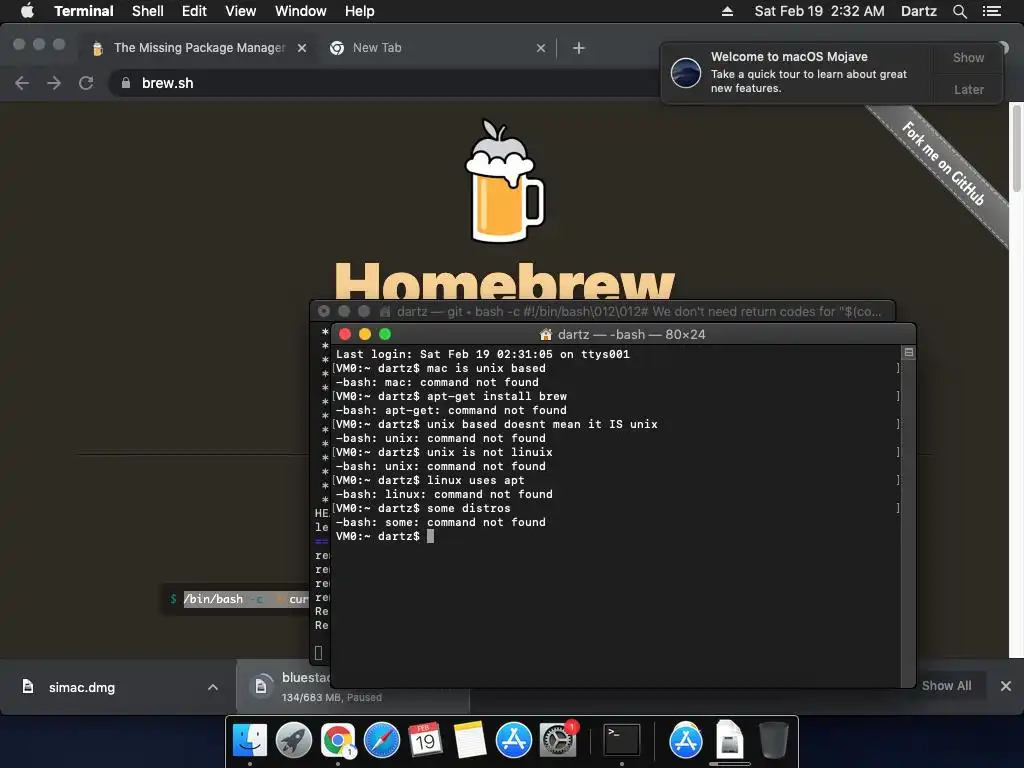Close the New Tab tab

pyautogui.click(x=541, y=48)
